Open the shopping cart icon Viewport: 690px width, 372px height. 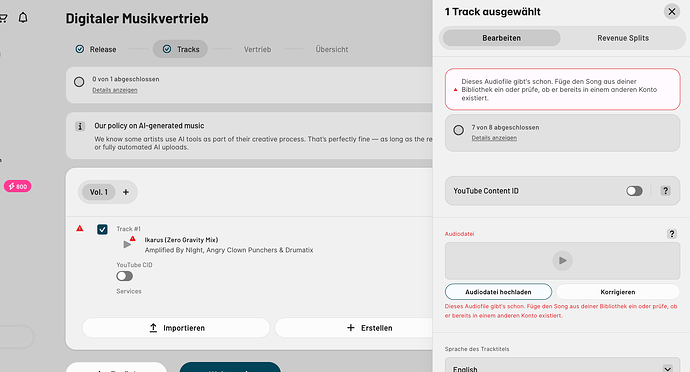tap(3, 18)
